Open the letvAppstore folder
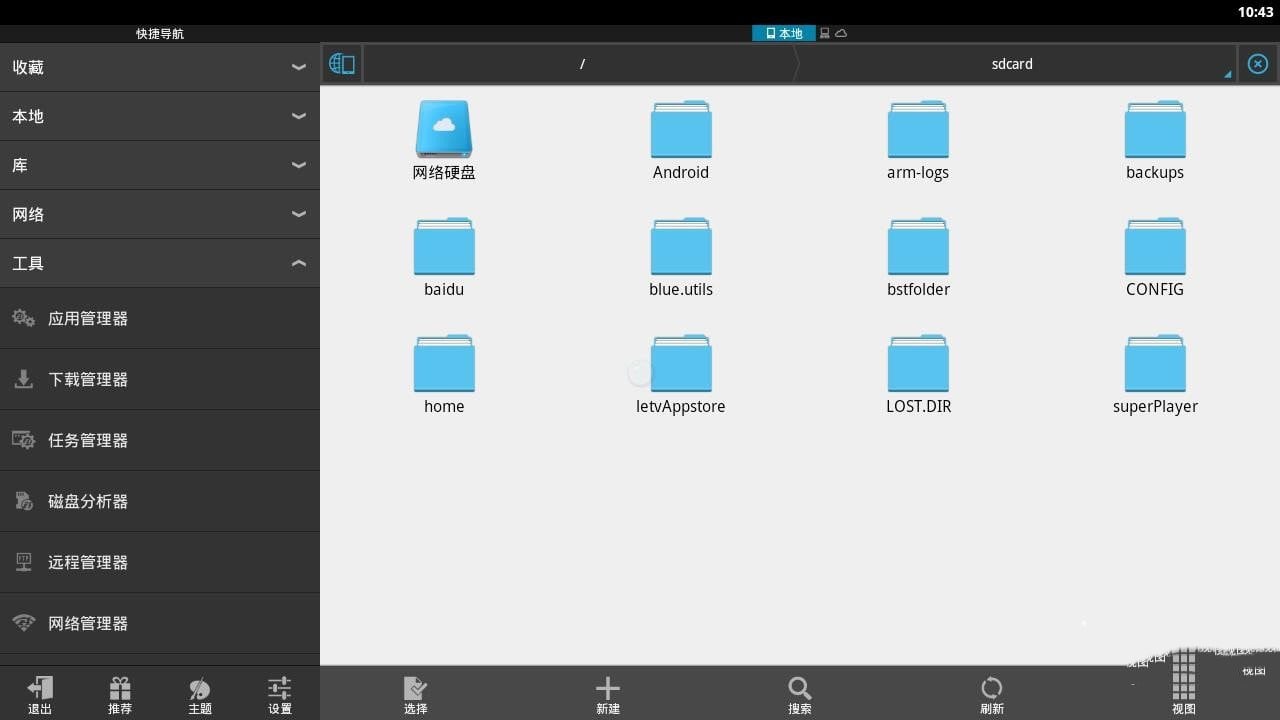Screen dimensions: 1280x720 (x=681, y=364)
